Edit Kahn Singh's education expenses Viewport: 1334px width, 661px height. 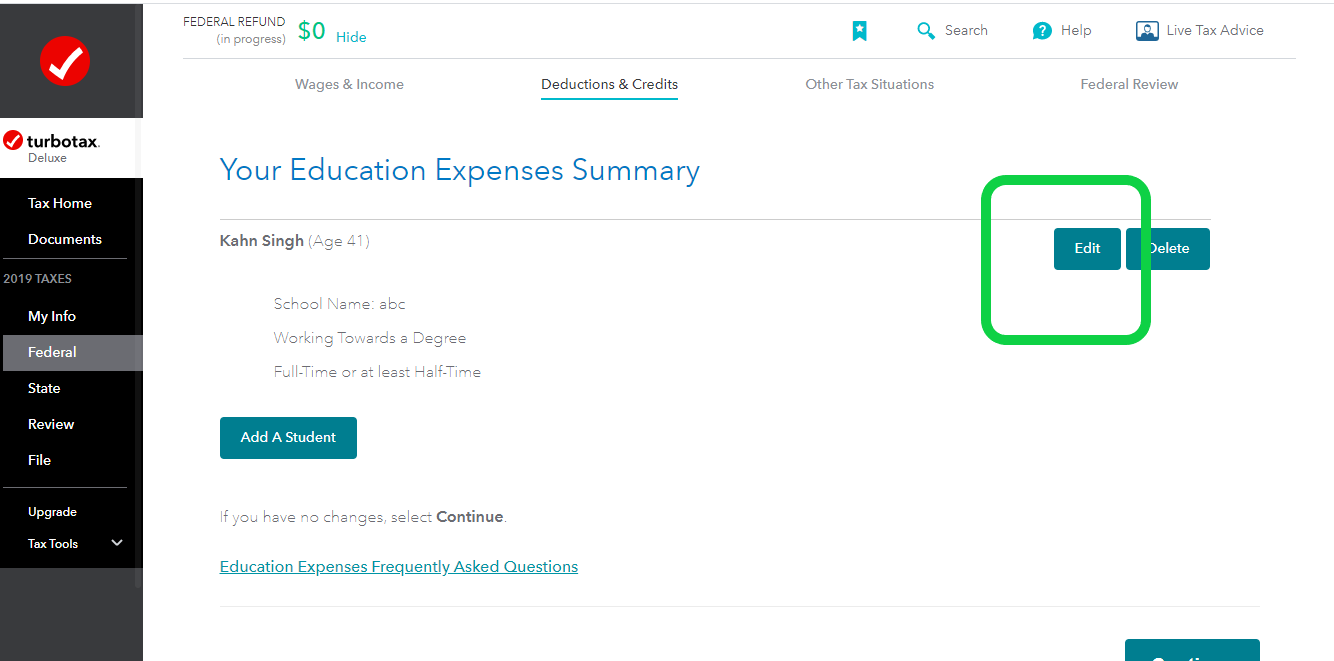click(1087, 249)
